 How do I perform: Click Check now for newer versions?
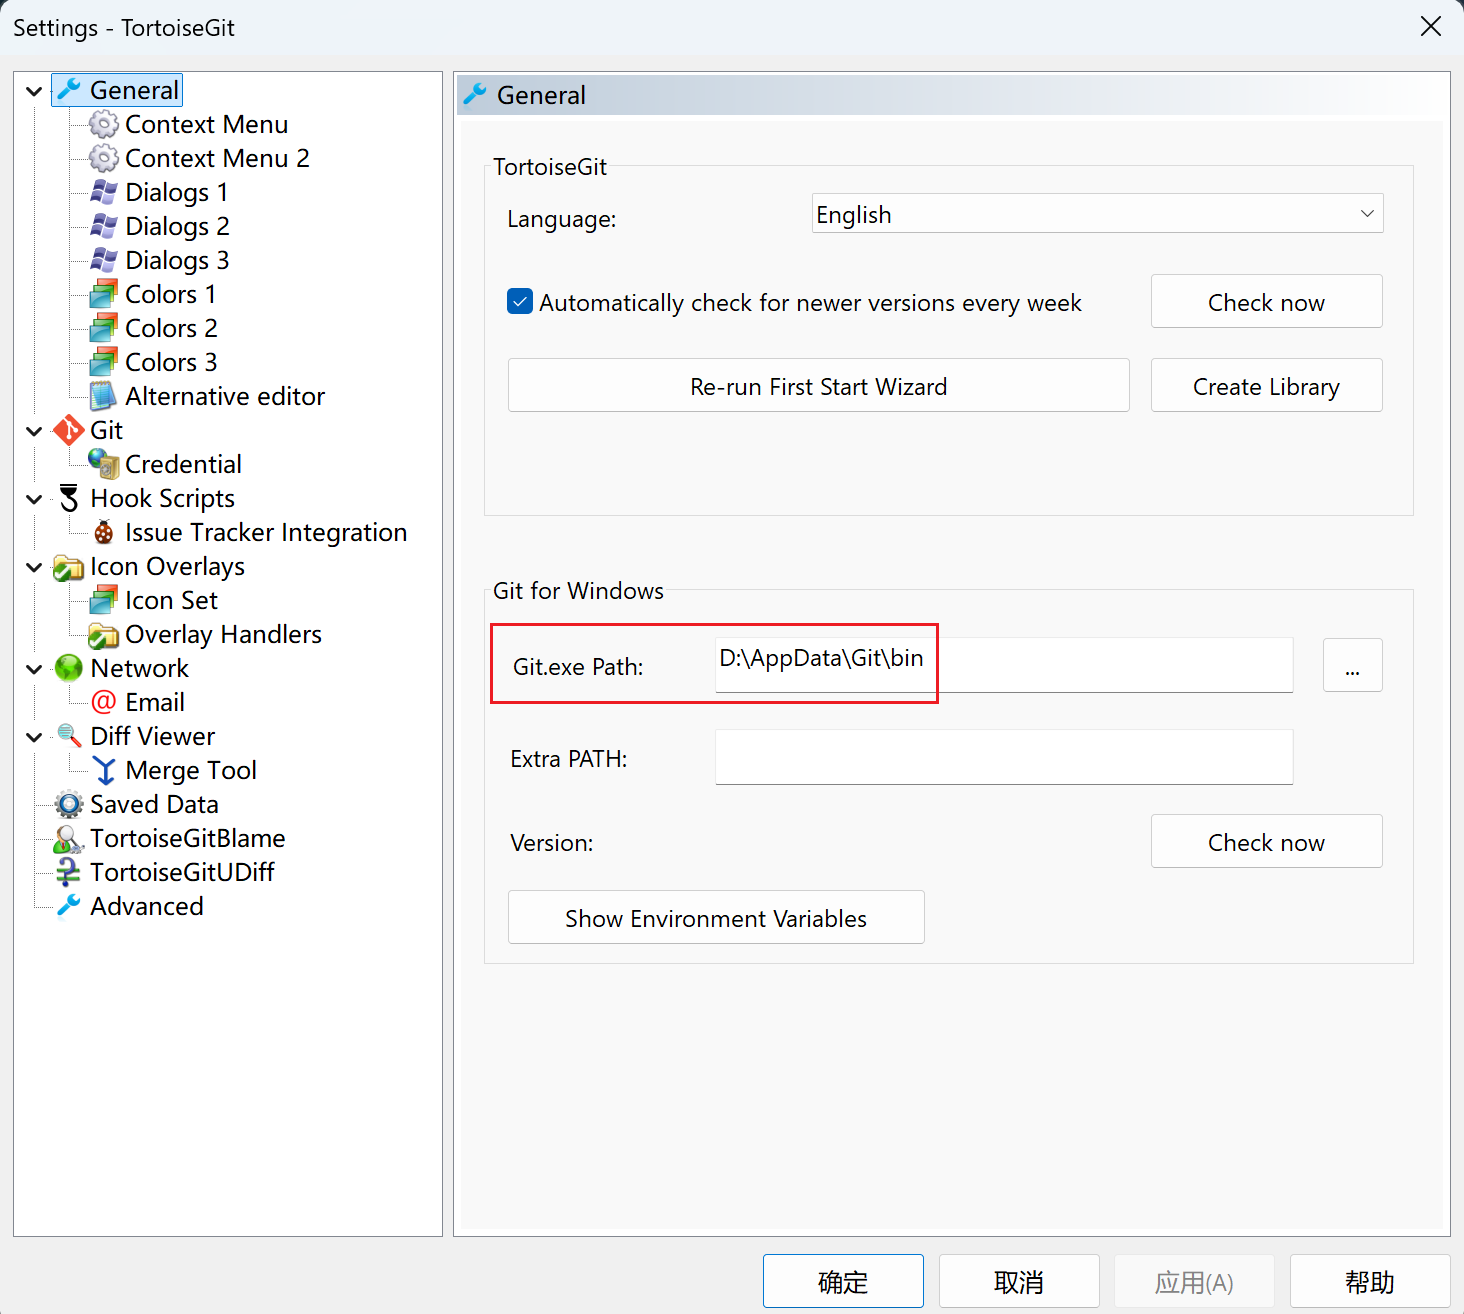coord(1266,301)
